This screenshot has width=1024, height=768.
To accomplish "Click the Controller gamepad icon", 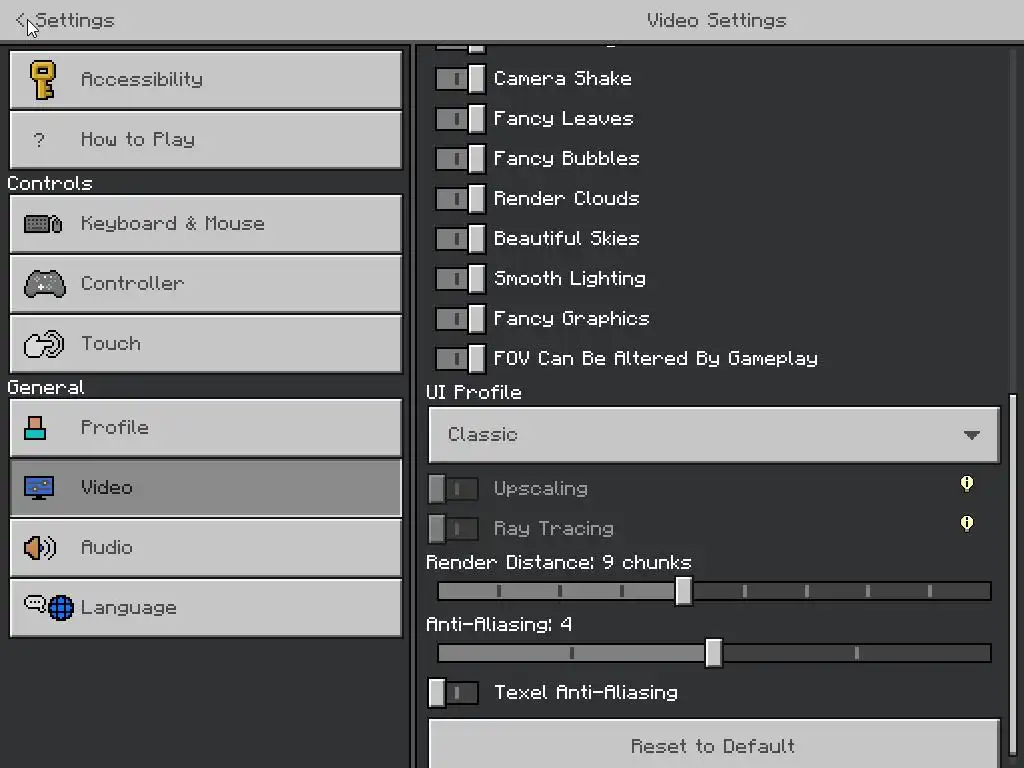I will (x=44, y=284).
